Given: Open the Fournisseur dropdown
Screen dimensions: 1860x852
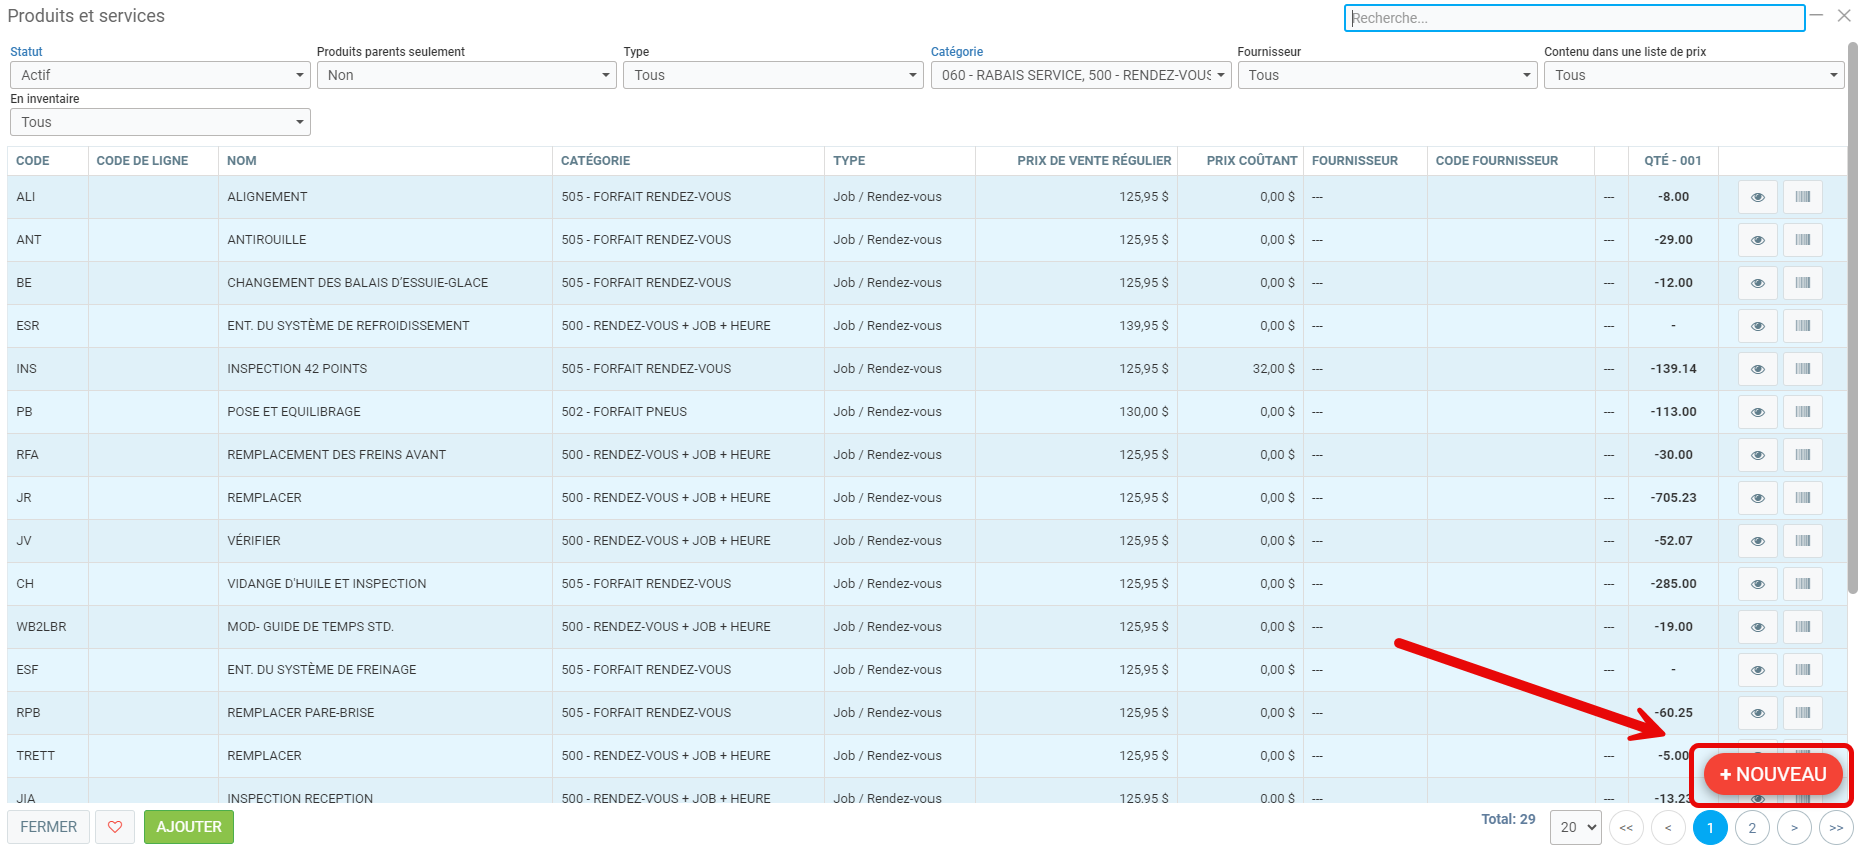Looking at the screenshot, I should pyautogui.click(x=1387, y=75).
